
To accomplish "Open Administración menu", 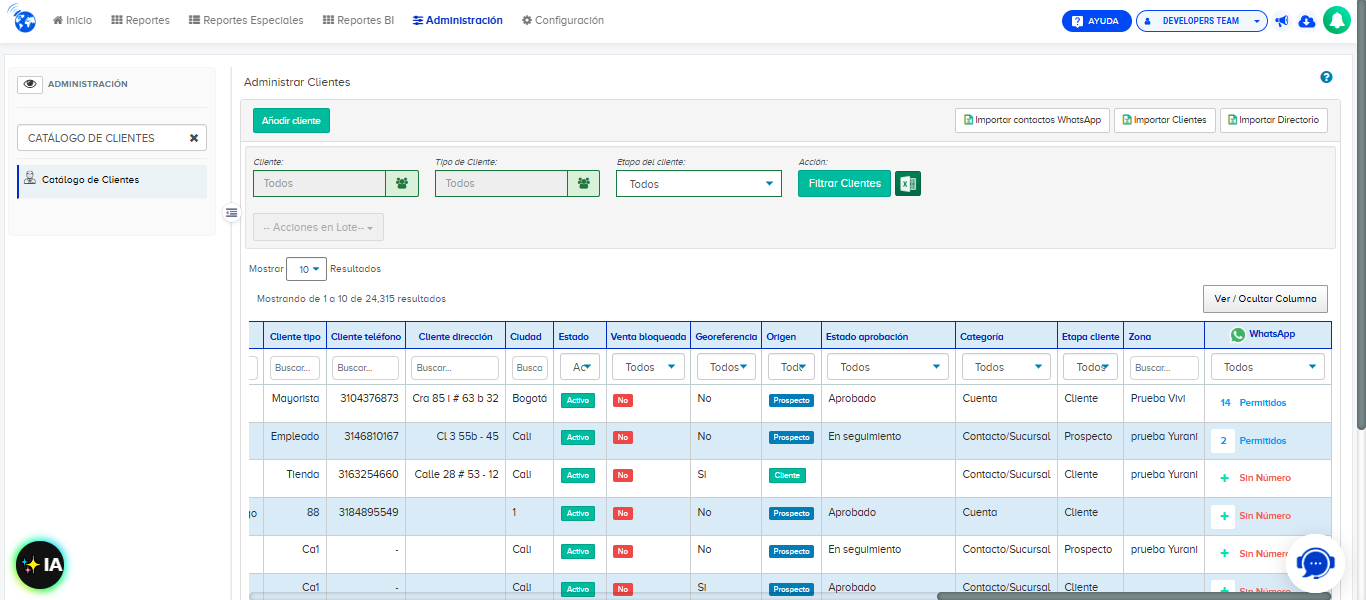I will coord(458,20).
